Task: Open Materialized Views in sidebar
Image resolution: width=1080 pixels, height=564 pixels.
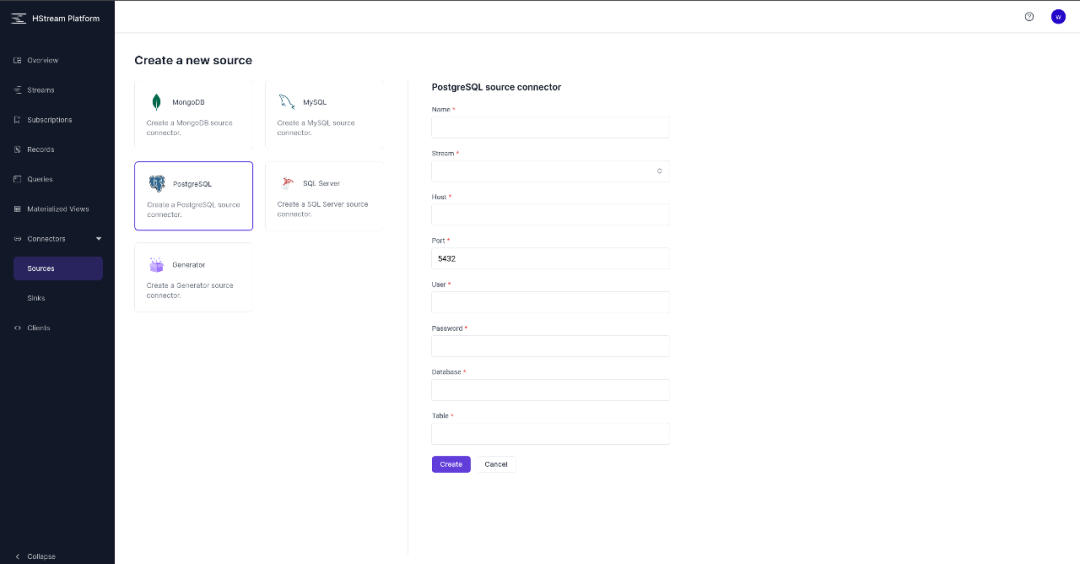Action: (x=57, y=209)
